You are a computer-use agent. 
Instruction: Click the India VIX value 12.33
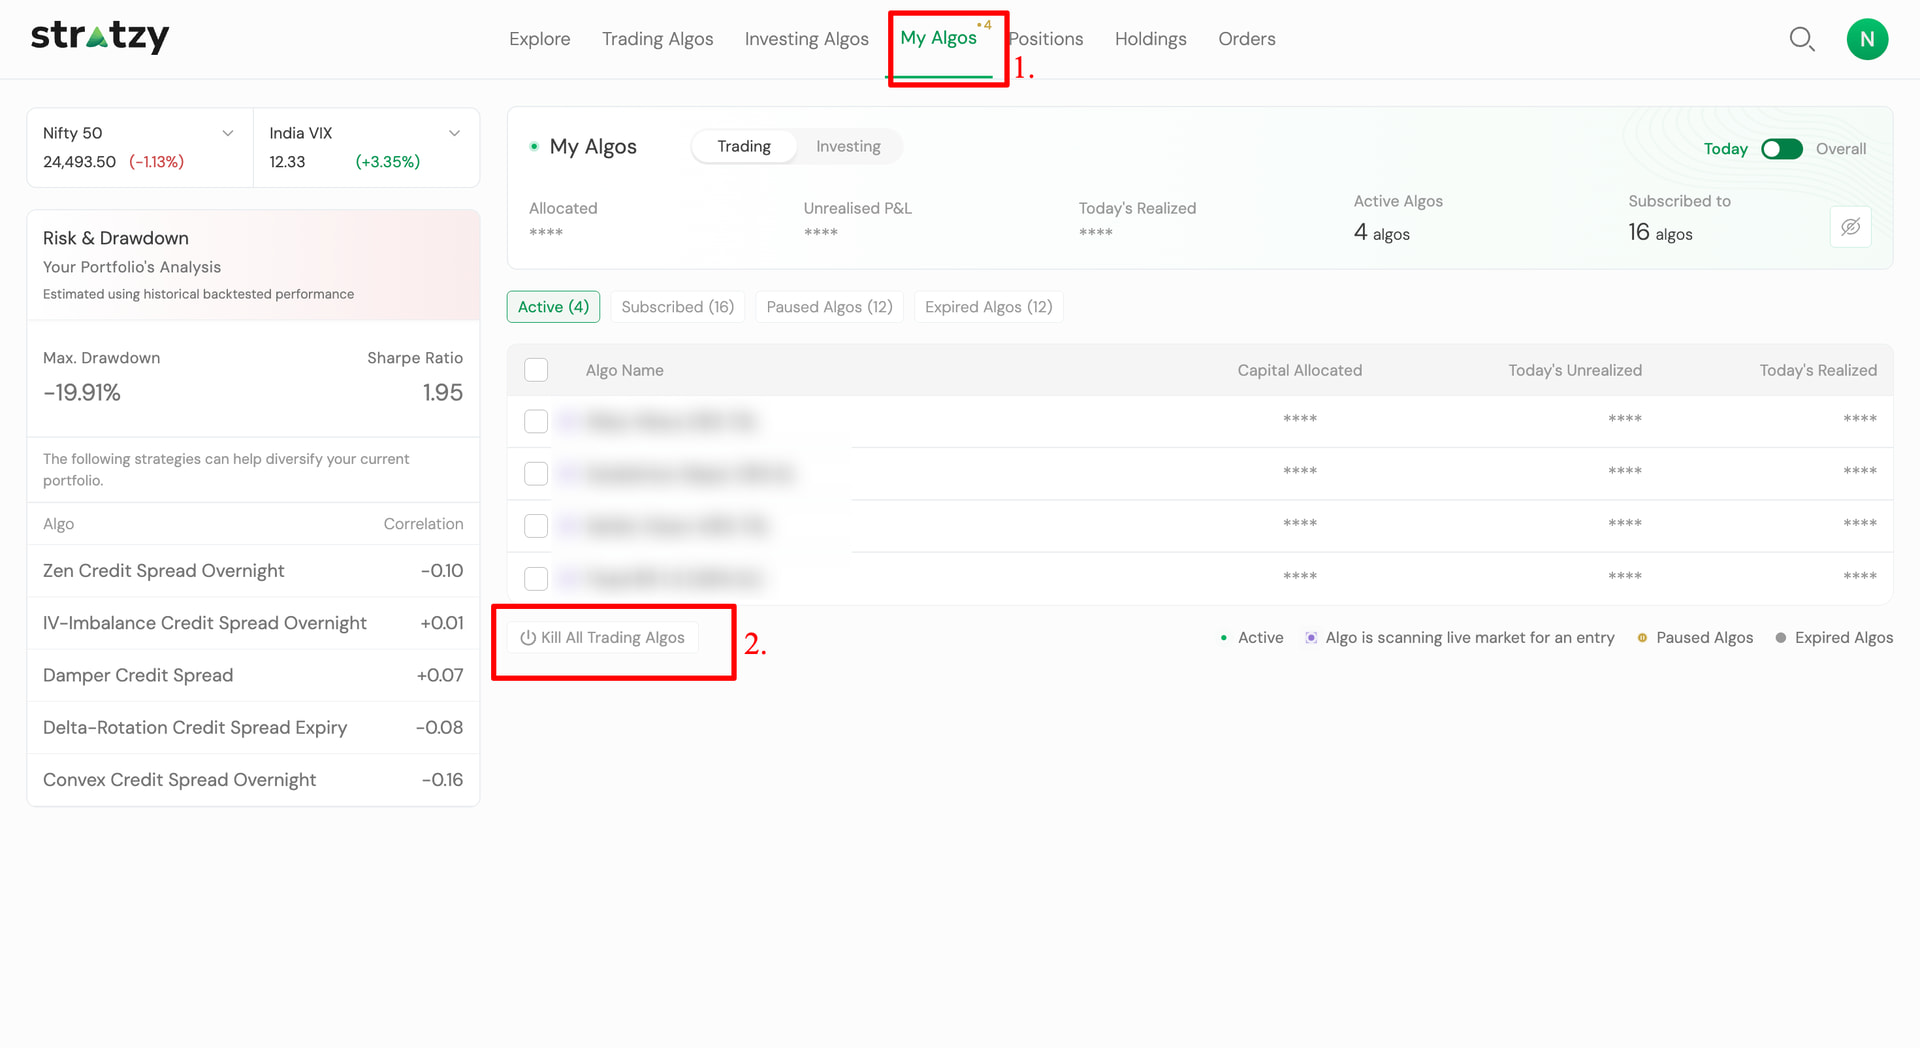(287, 162)
